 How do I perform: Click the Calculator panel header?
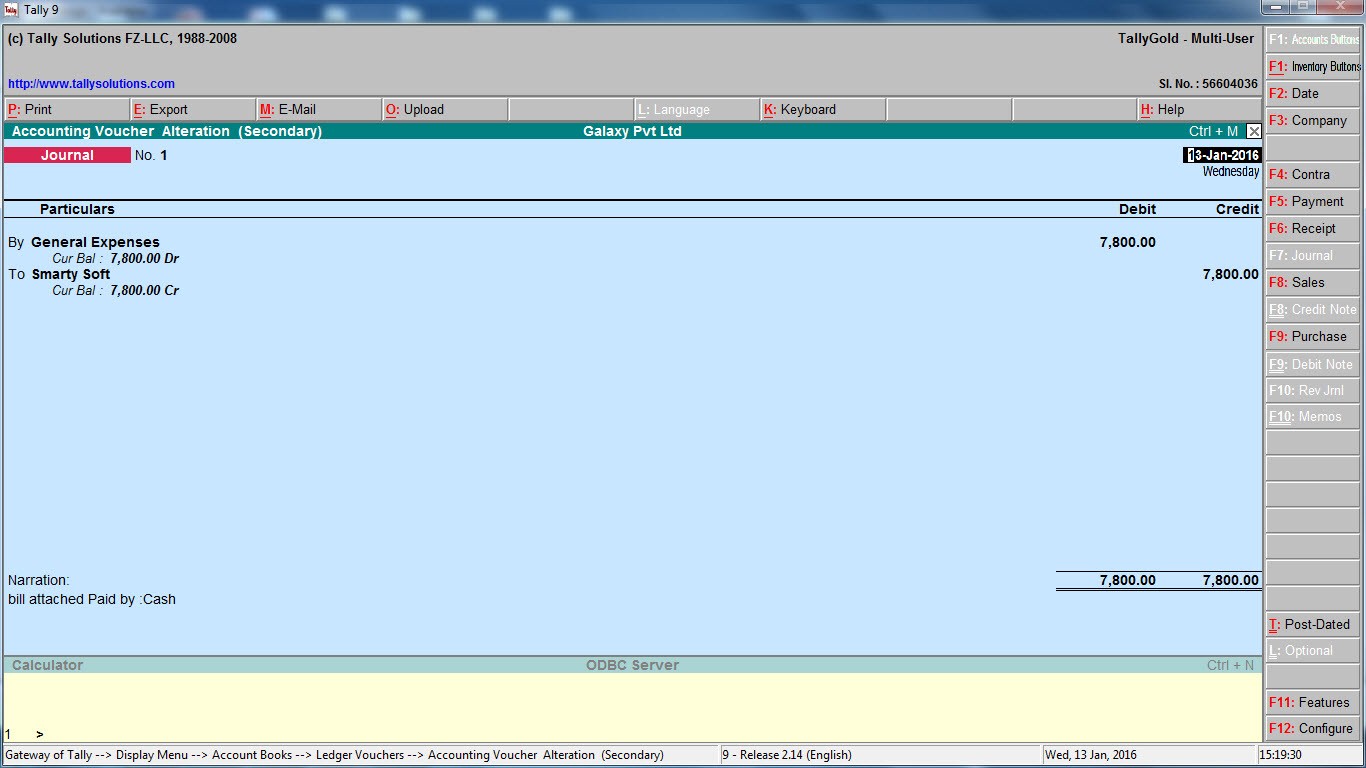point(47,665)
